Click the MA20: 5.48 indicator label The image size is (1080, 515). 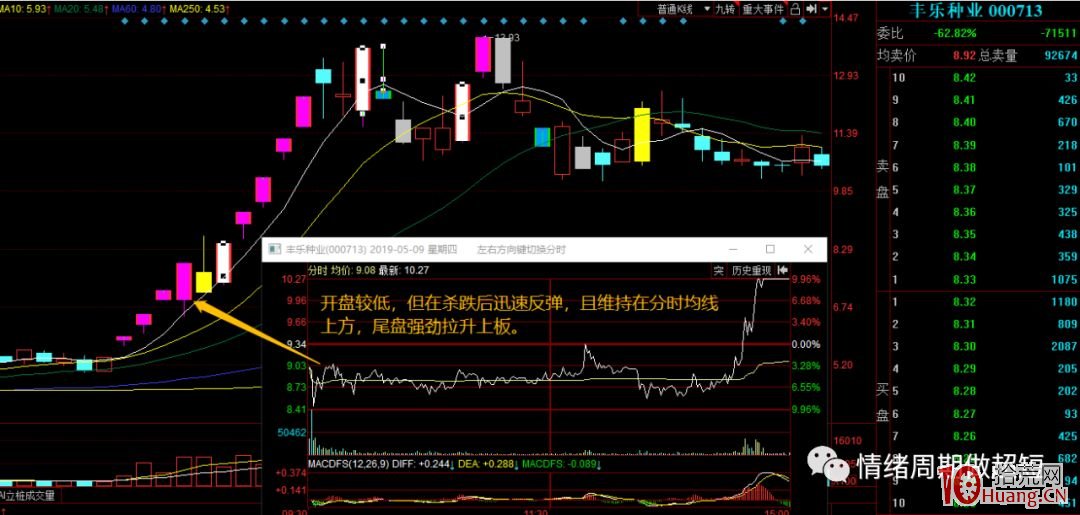pos(81,9)
